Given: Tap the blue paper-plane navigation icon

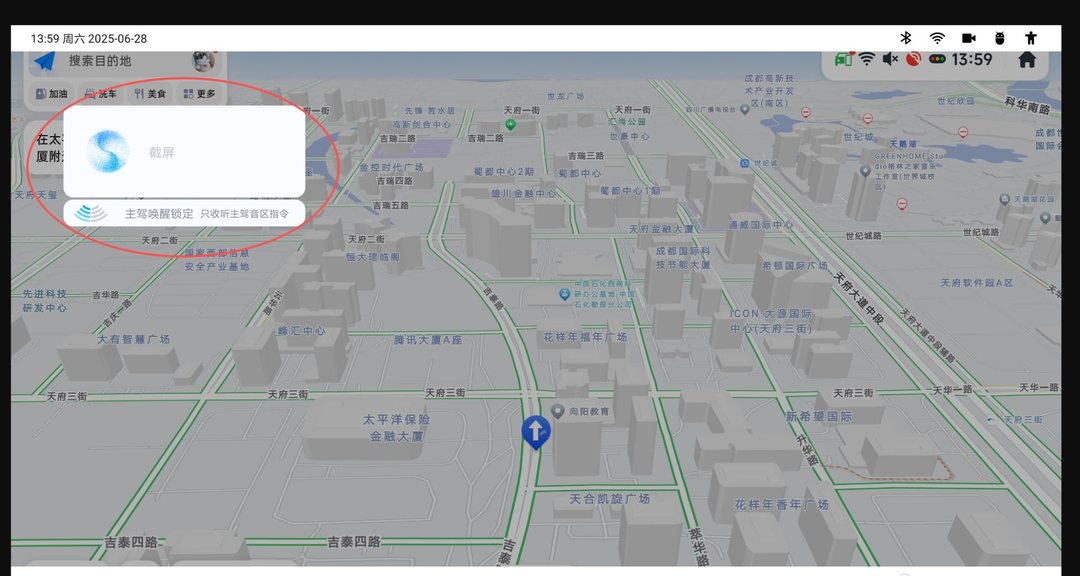Looking at the screenshot, I should [45, 61].
